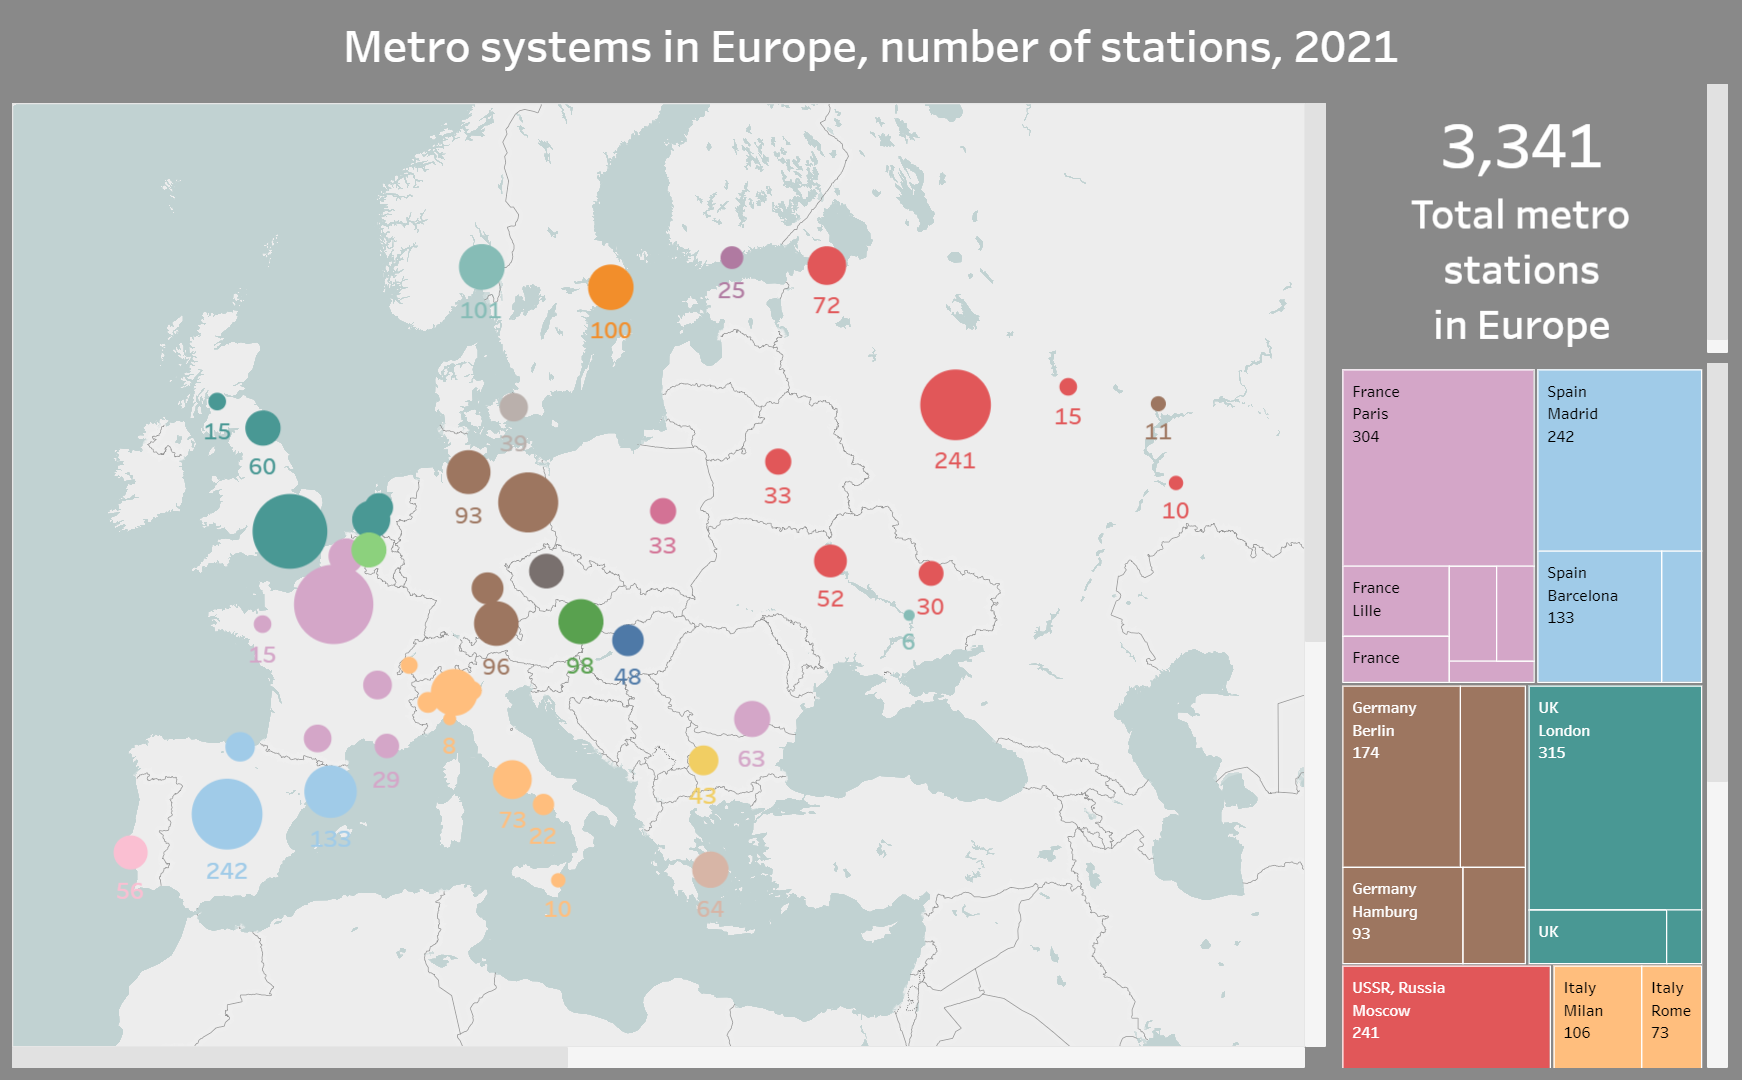The height and width of the screenshot is (1080, 1742).
Task: Click the small Dnipro bubble labeled 6
Action: [x=908, y=615]
